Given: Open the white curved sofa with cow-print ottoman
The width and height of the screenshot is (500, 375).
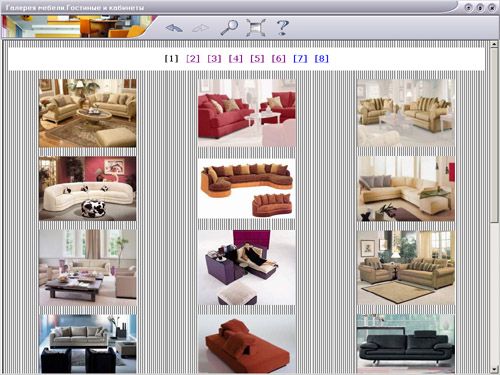Looking at the screenshot, I should [x=87, y=188].
